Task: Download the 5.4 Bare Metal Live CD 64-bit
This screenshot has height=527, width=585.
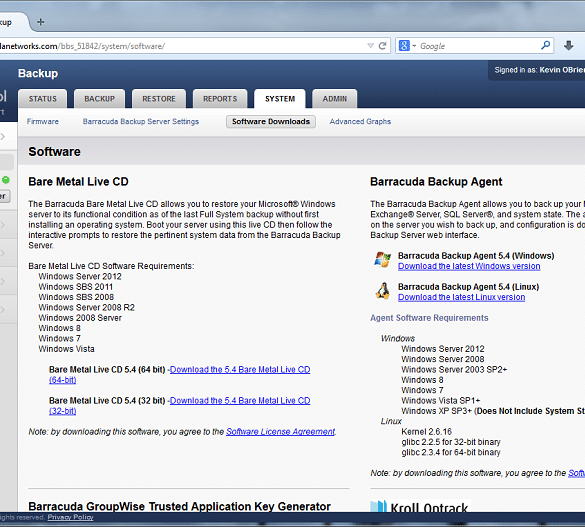Action: click(240, 370)
